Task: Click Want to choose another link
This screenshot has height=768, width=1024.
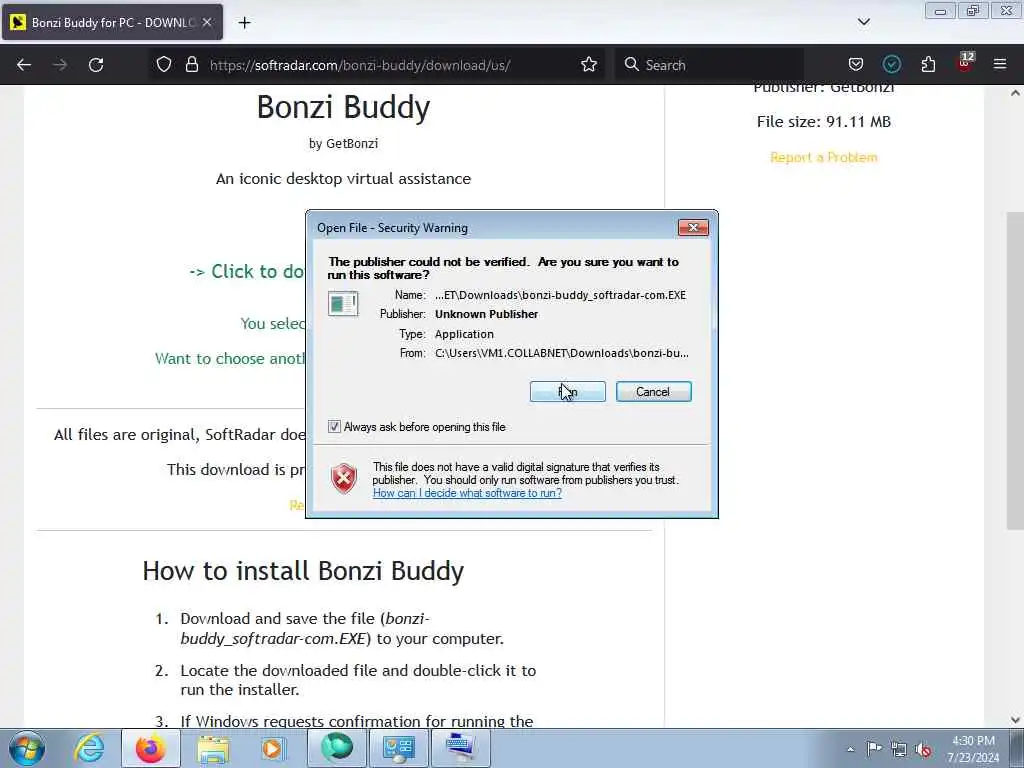Action: click(230, 359)
